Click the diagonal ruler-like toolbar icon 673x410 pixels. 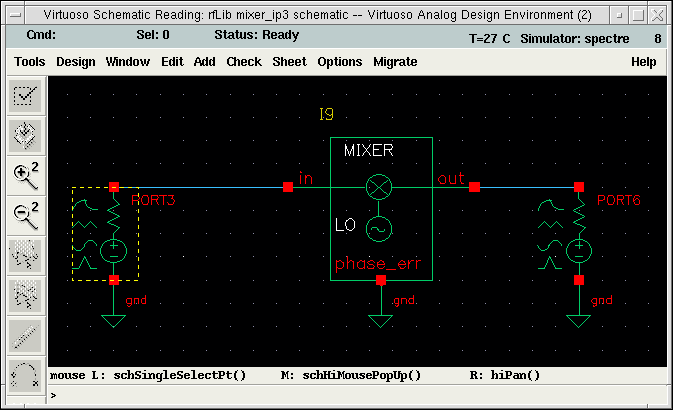click(x=25, y=336)
